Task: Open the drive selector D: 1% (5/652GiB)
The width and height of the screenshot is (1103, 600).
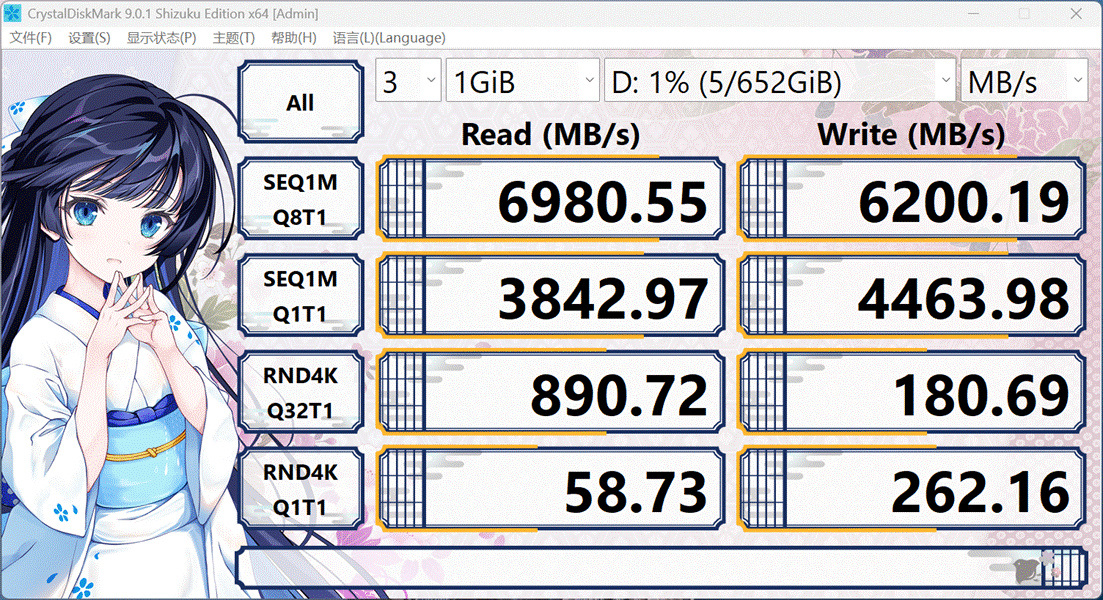Action: point(779,80)
